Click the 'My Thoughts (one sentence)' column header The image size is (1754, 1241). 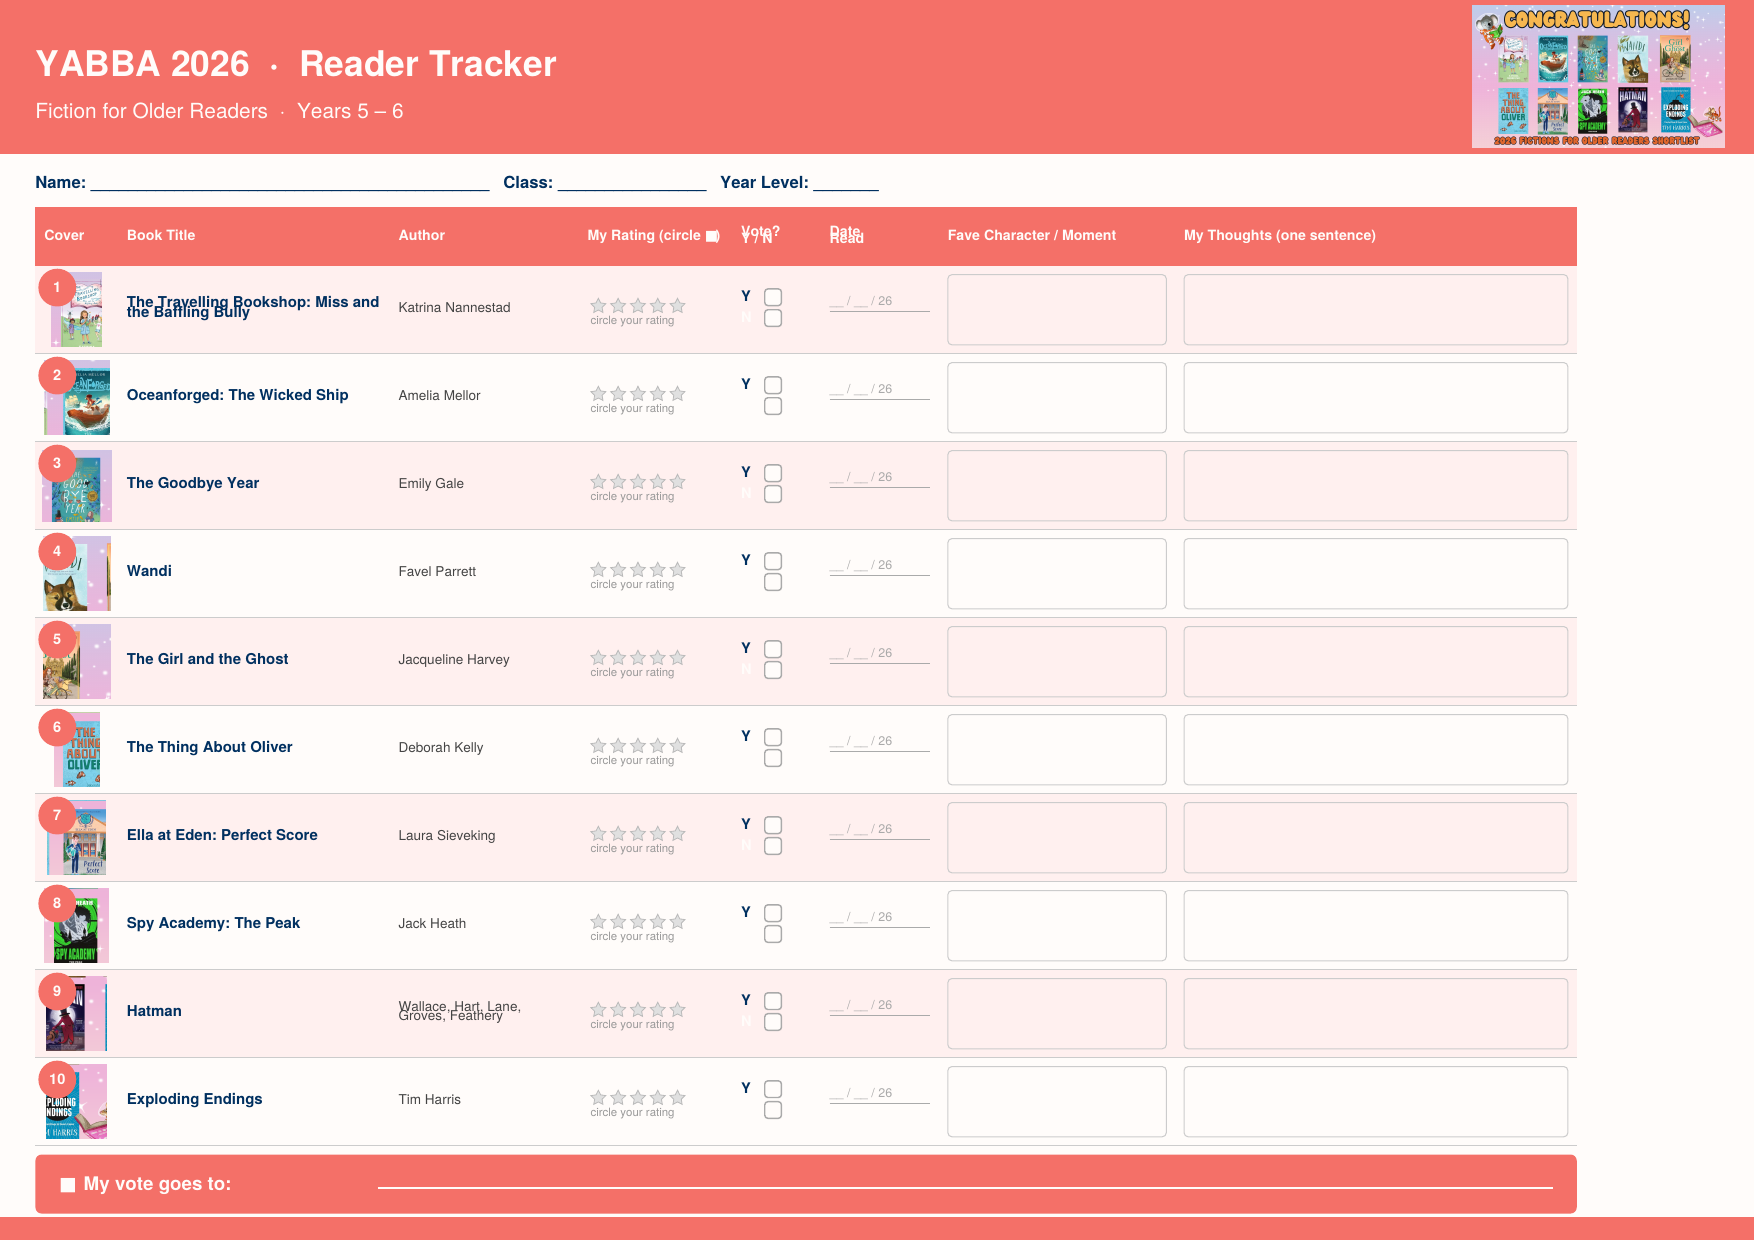coord(1280,235)
